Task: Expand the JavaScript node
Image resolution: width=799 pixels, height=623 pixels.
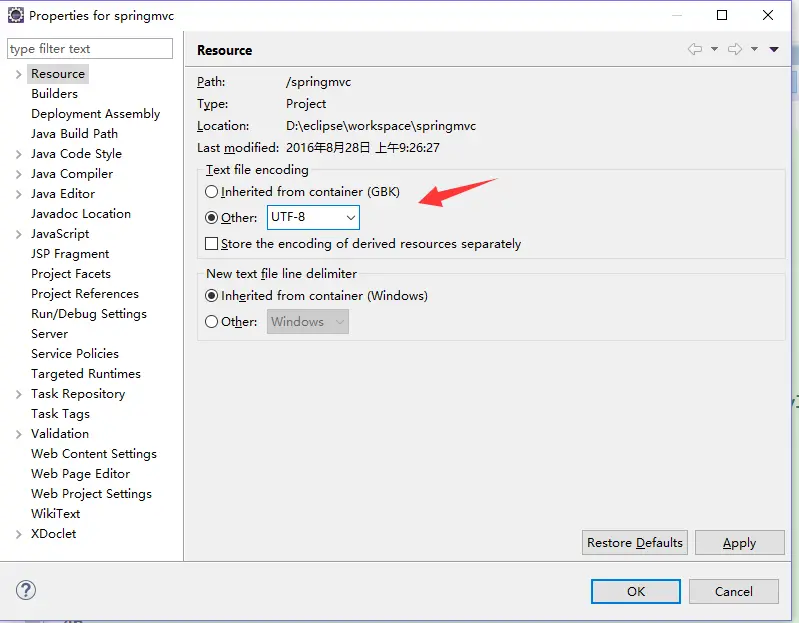Action: [18, 234]
